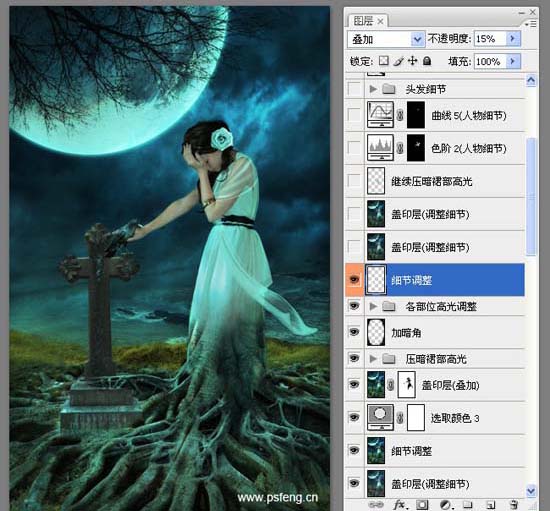Viewport: 550px width, 511px height.
Task: Click the black mask thumbnail of 曲线 5
Action: point(416,114)
